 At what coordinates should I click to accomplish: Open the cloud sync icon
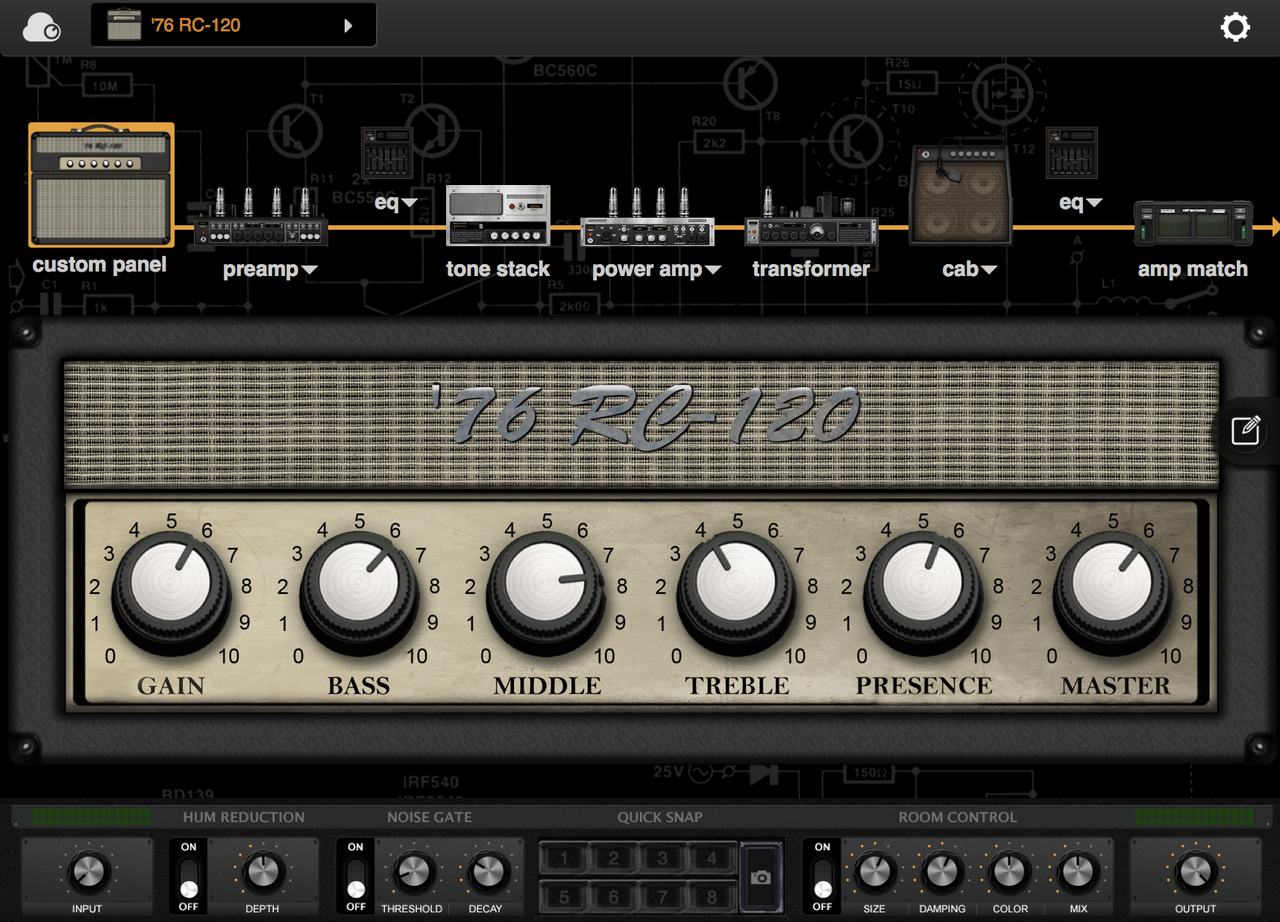point(41,26)
